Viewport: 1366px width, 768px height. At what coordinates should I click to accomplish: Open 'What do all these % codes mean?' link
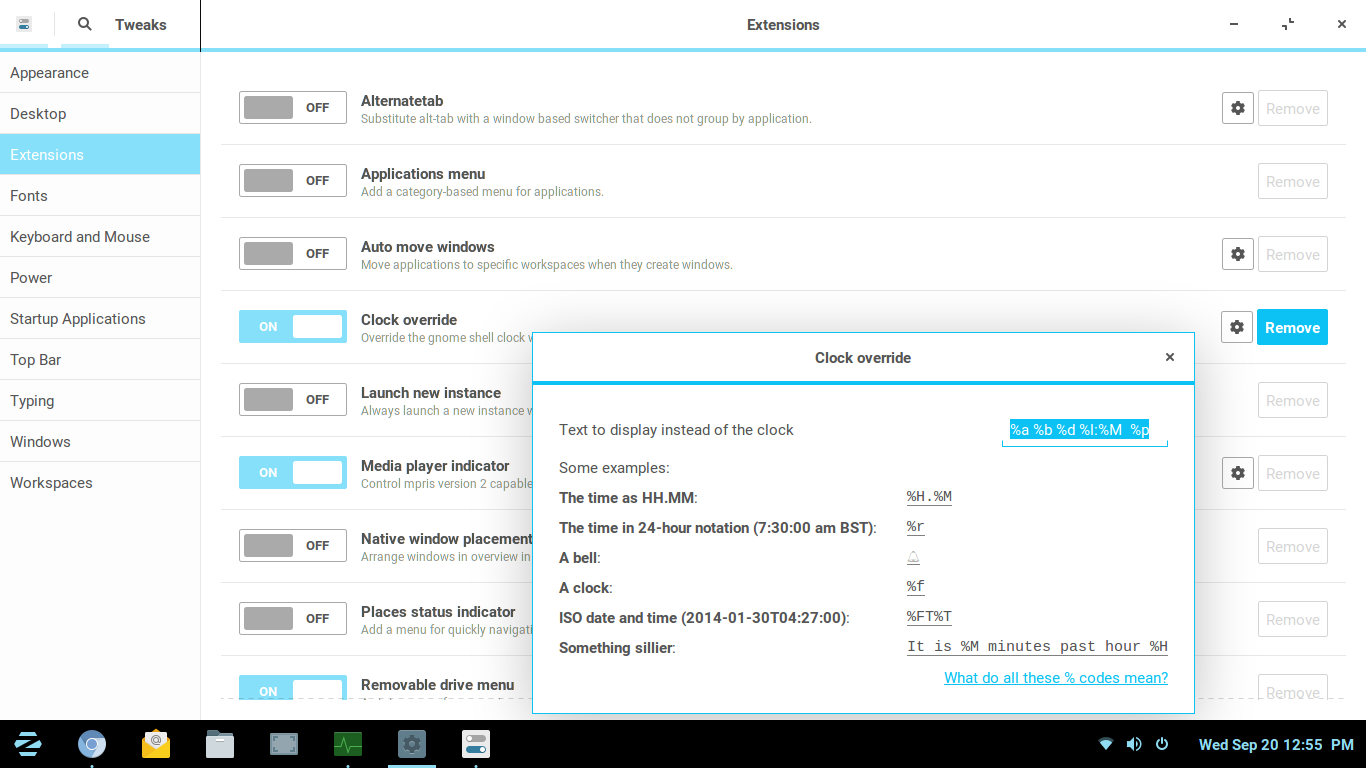point(1055,678)
